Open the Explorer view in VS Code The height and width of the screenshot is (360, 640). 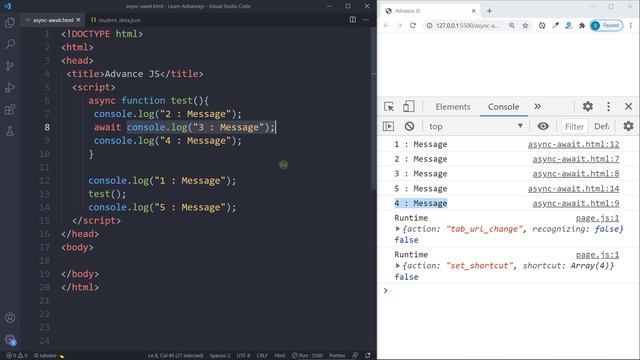[x=10, y=22]
